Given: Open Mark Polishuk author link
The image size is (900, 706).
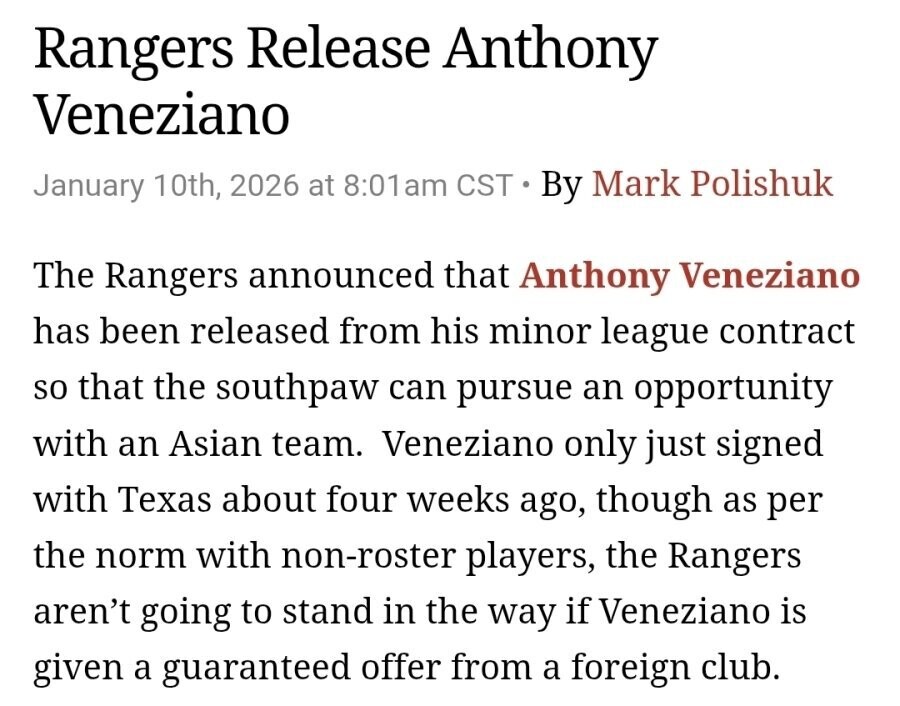Looking at the screenshot, I should coord(712,184).
